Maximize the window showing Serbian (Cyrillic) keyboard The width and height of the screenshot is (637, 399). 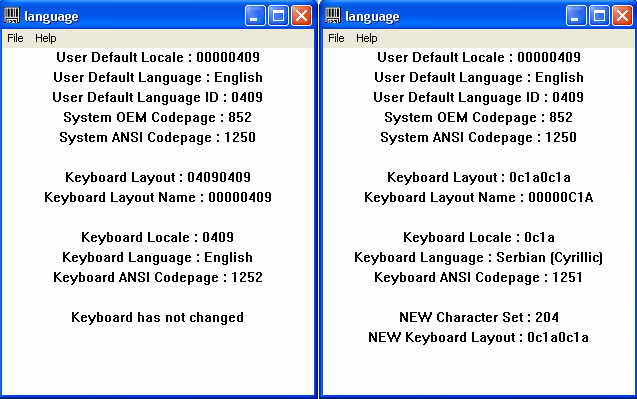(599, 16)
